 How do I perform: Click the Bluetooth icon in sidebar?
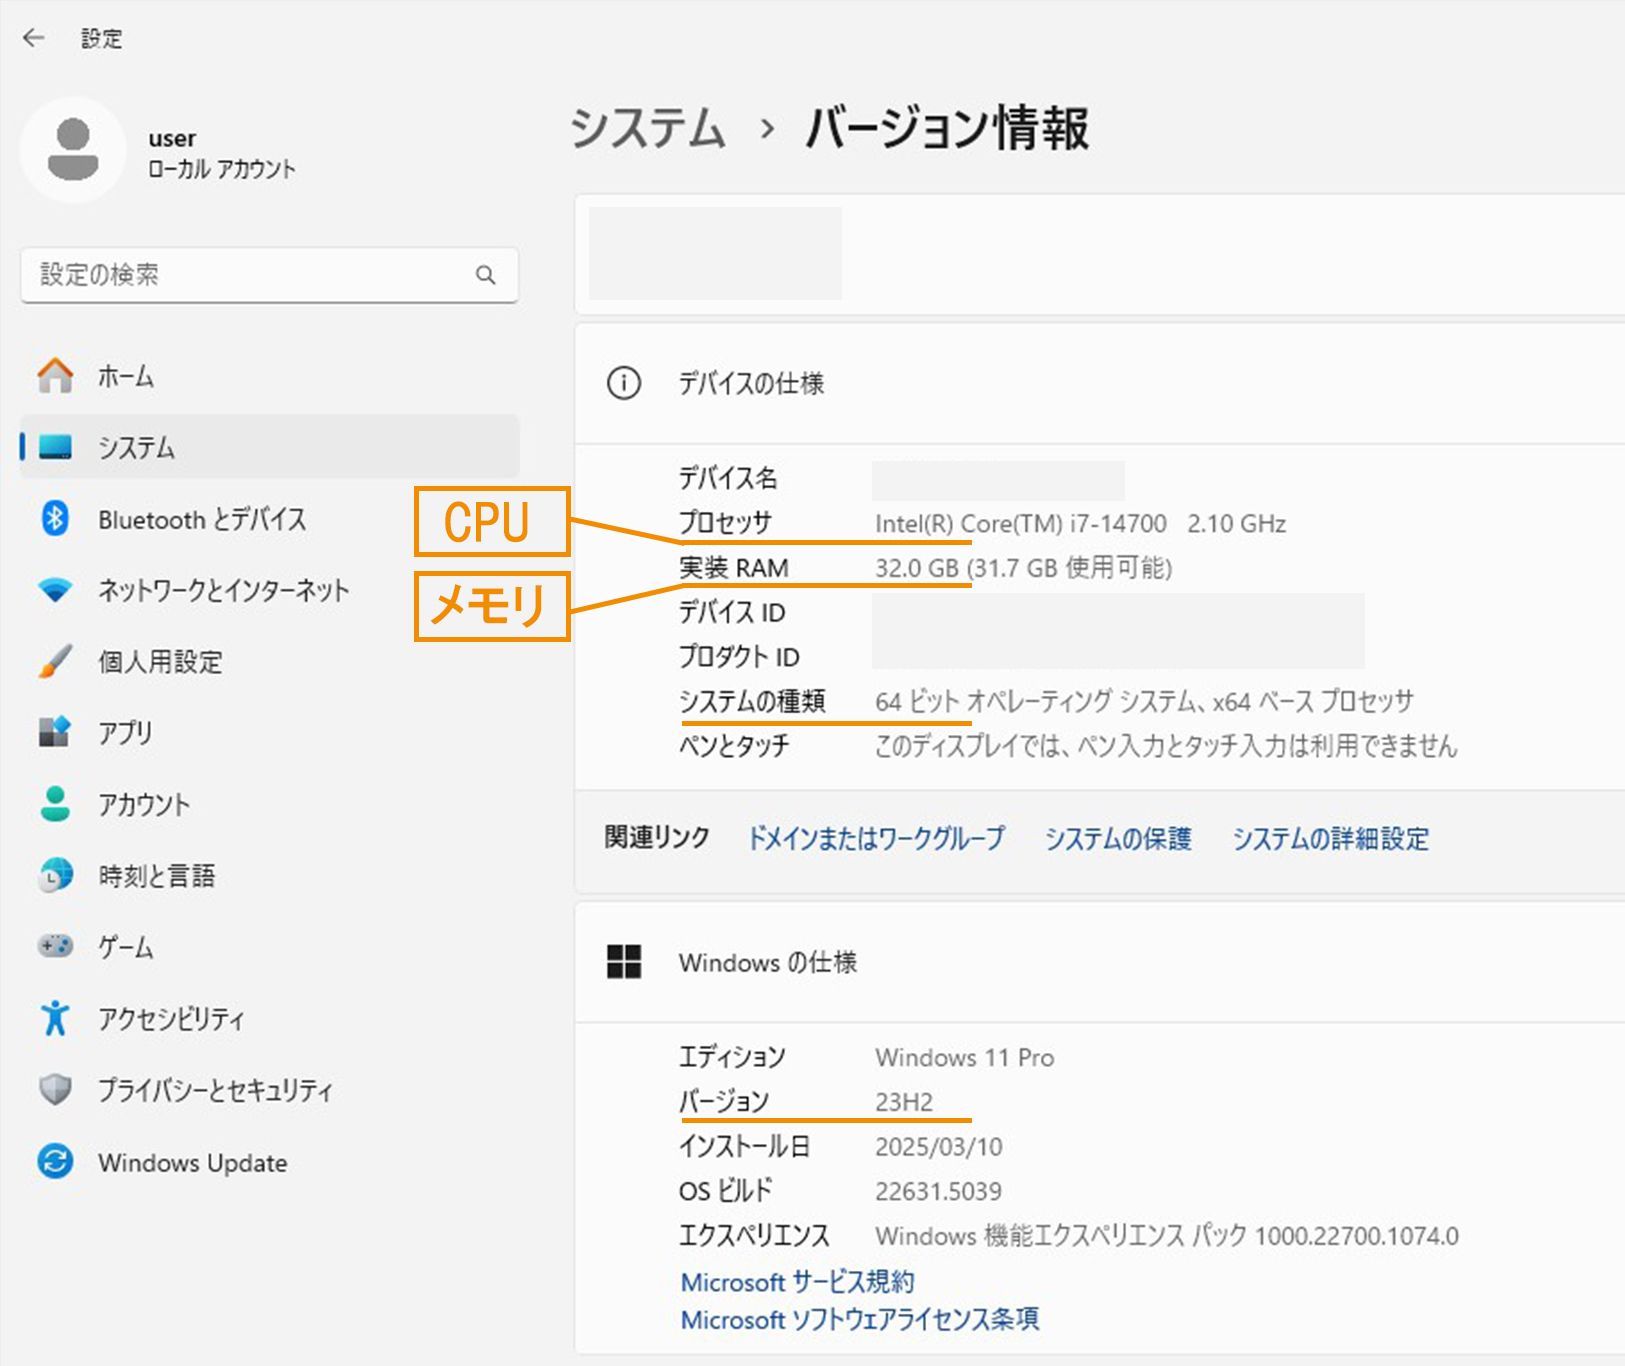pyautogui.click(x=55, y=519)
